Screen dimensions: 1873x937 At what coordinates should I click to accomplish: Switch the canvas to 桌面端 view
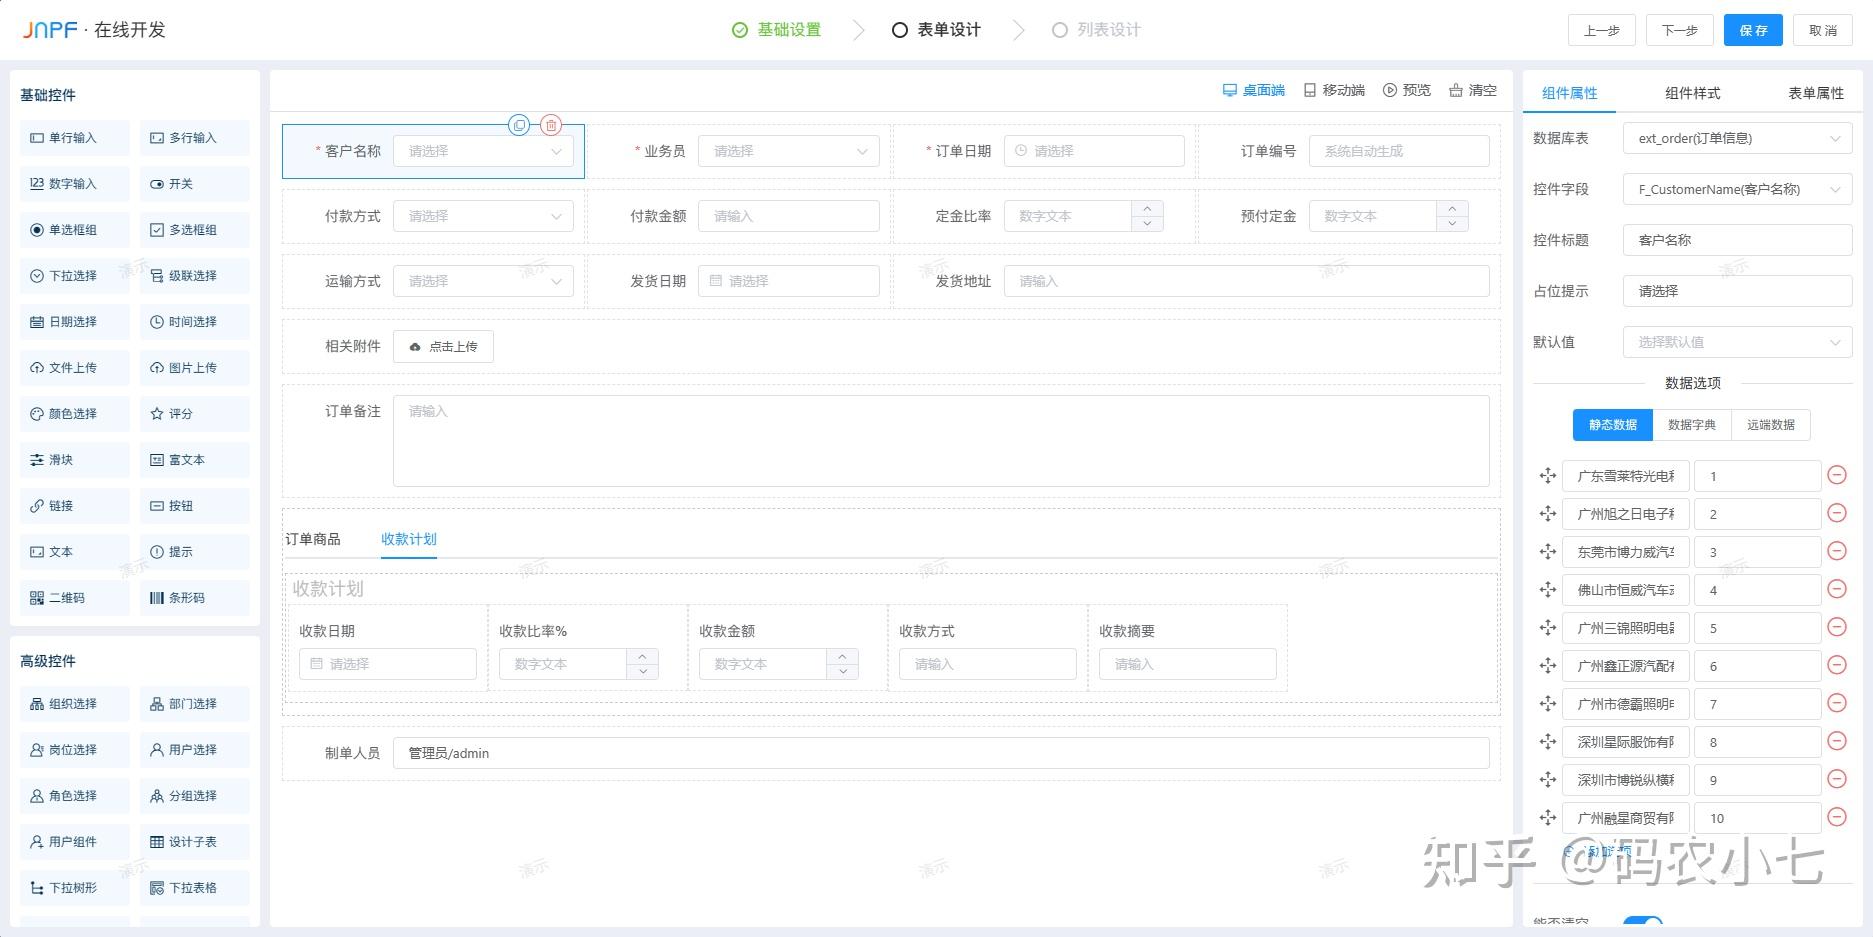tap(1254, 90)
